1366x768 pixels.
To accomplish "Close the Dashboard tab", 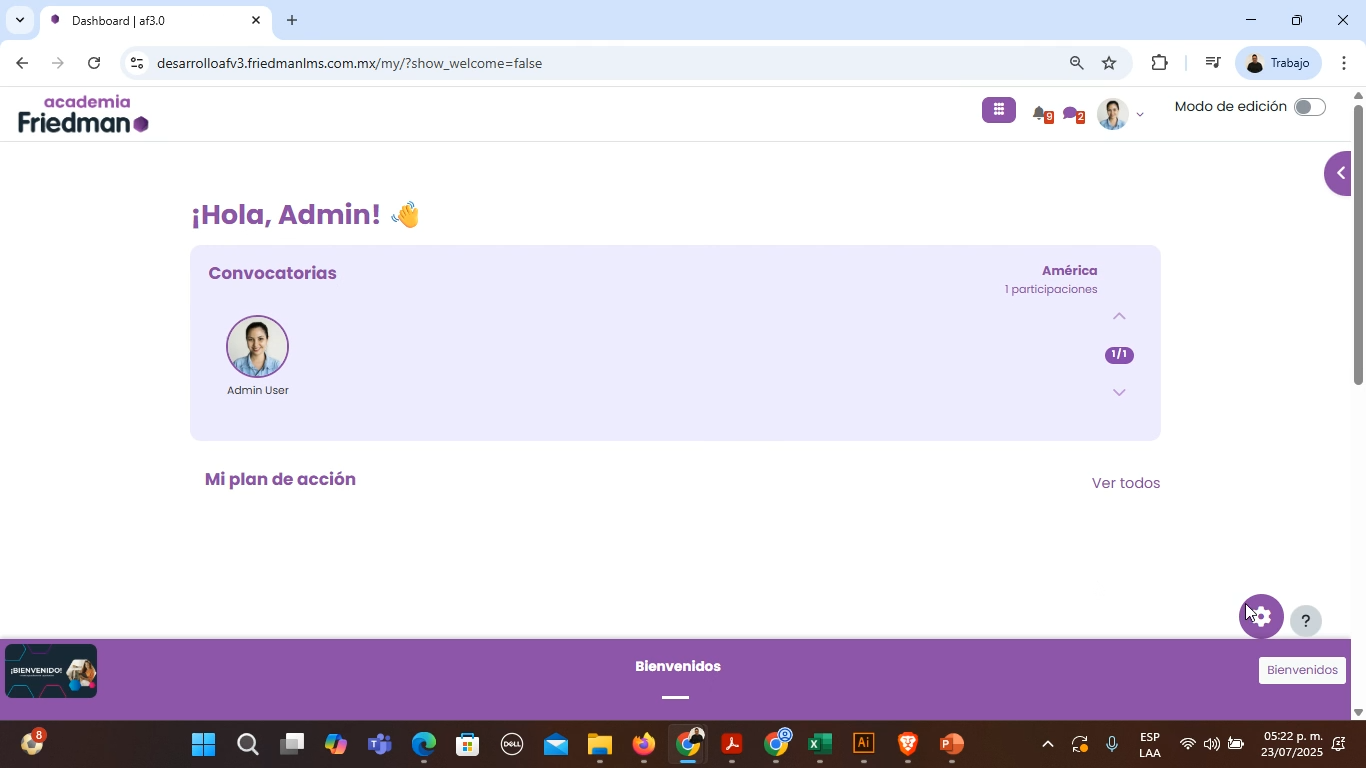I will 255,20.
